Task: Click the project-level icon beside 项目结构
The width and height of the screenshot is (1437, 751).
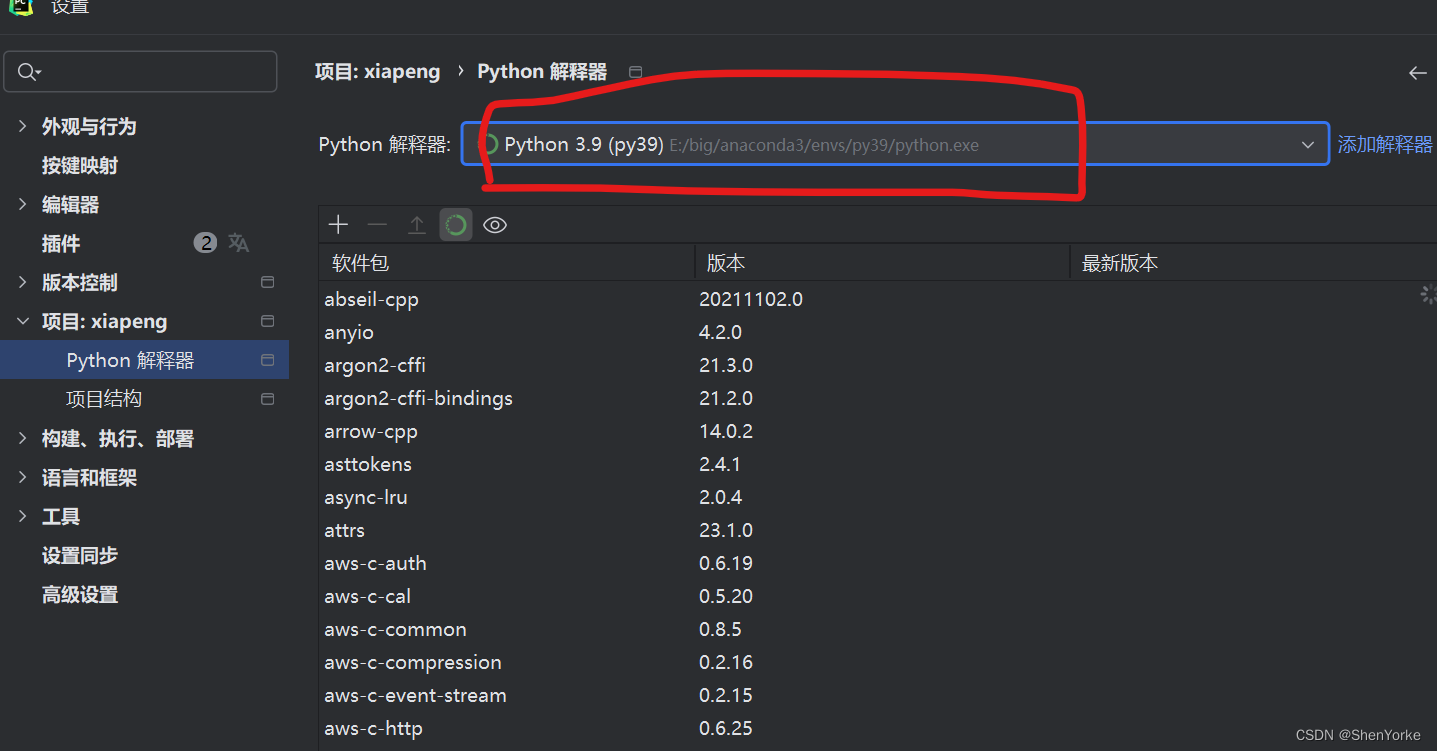Action: point(268,399)
